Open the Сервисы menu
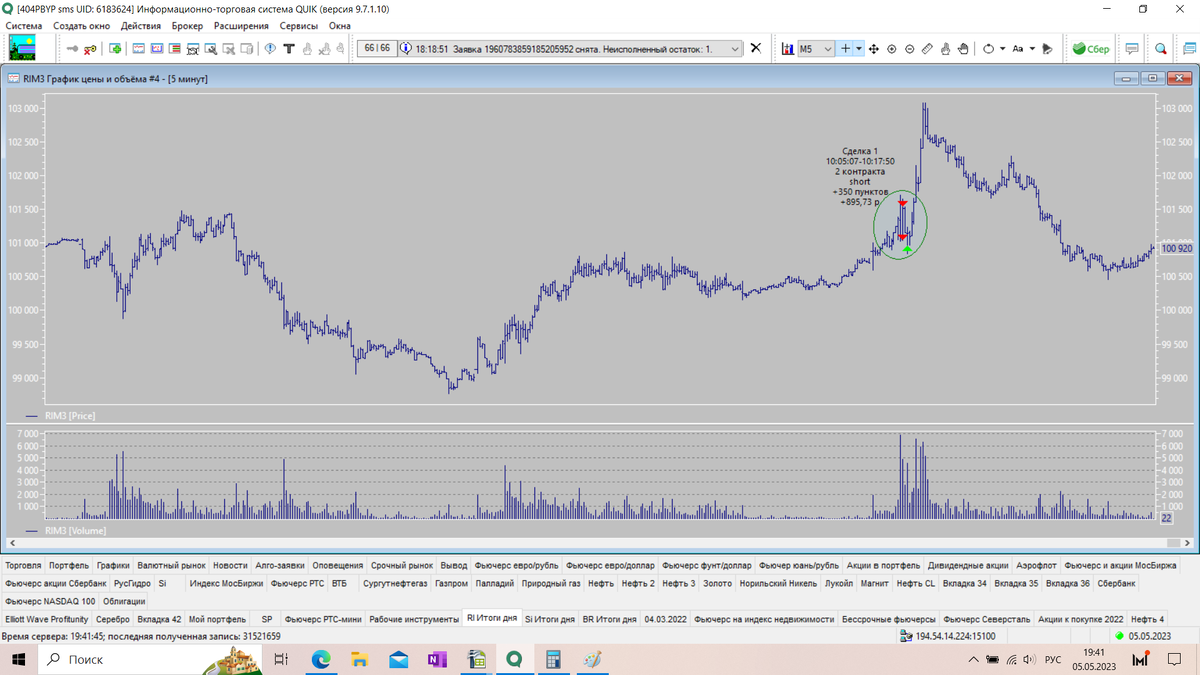 click(299, 25)
